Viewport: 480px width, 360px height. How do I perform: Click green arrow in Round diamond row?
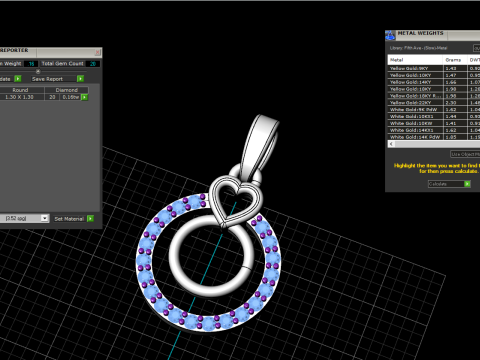(85, 97)
